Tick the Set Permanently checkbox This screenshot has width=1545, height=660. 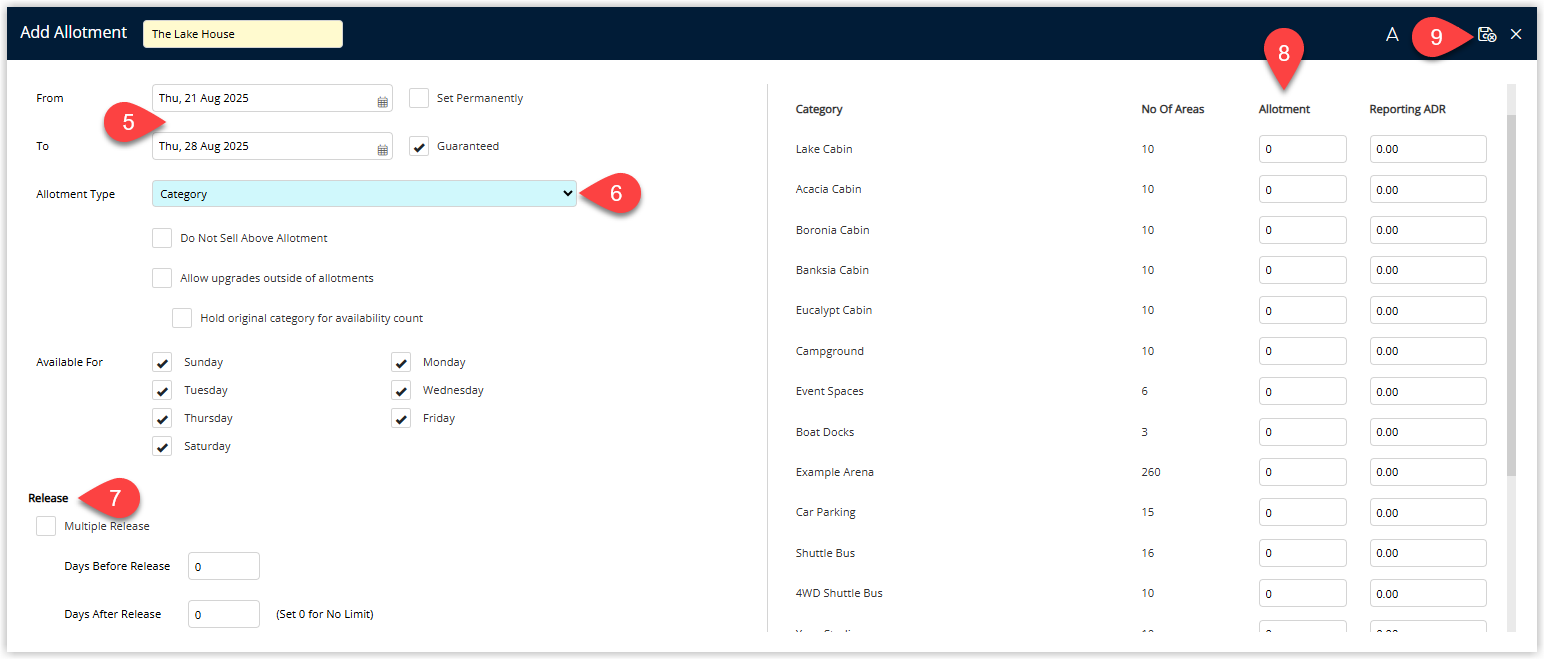[419, 98]
